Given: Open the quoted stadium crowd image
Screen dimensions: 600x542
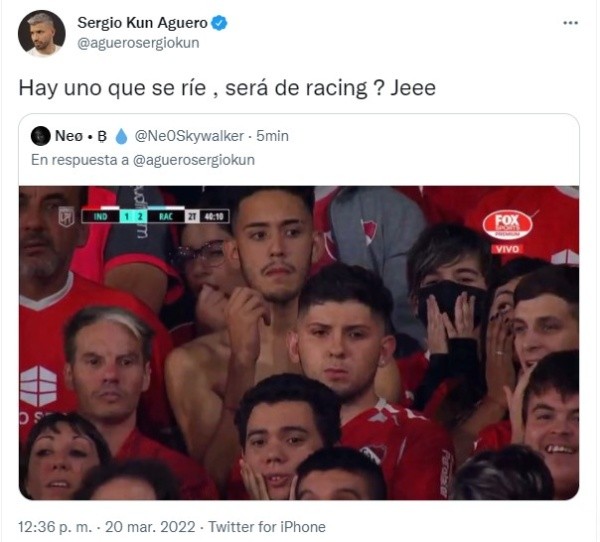Looking at the screenshot, I should (x=299, y=343).
